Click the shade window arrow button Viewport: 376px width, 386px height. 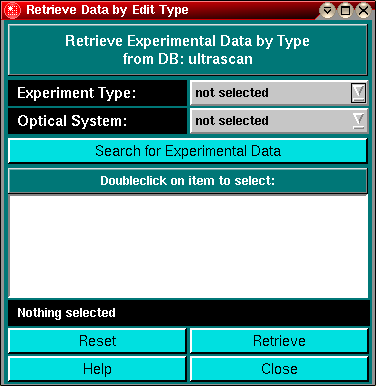pyautogui.click(x=327, y=11)
